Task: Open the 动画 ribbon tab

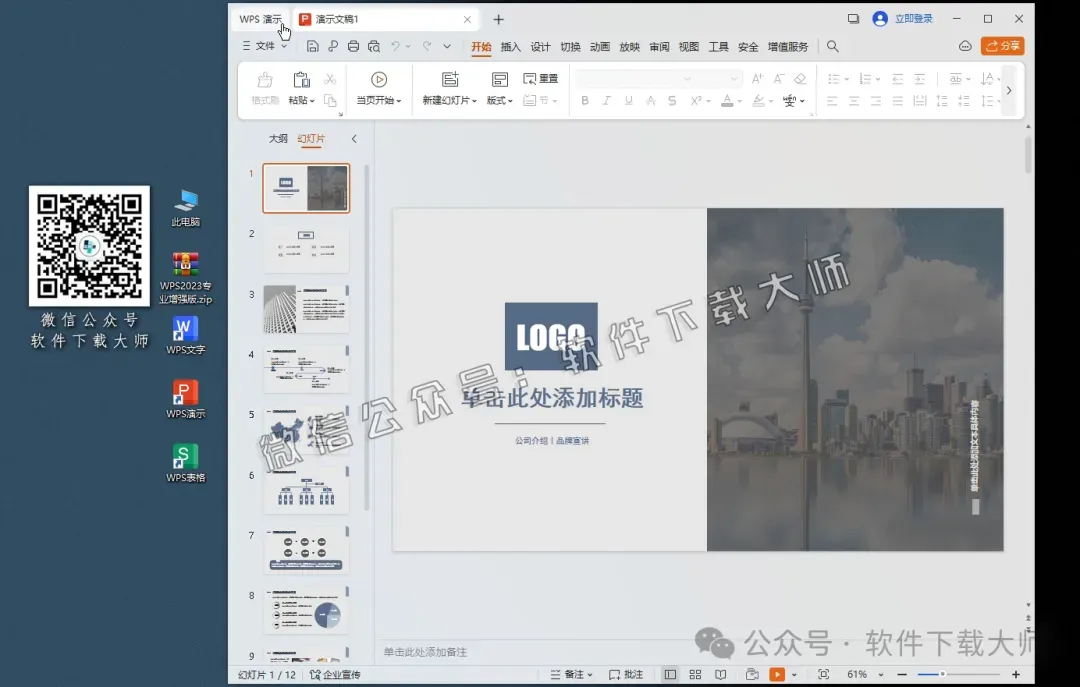Action: pos(600,47)
